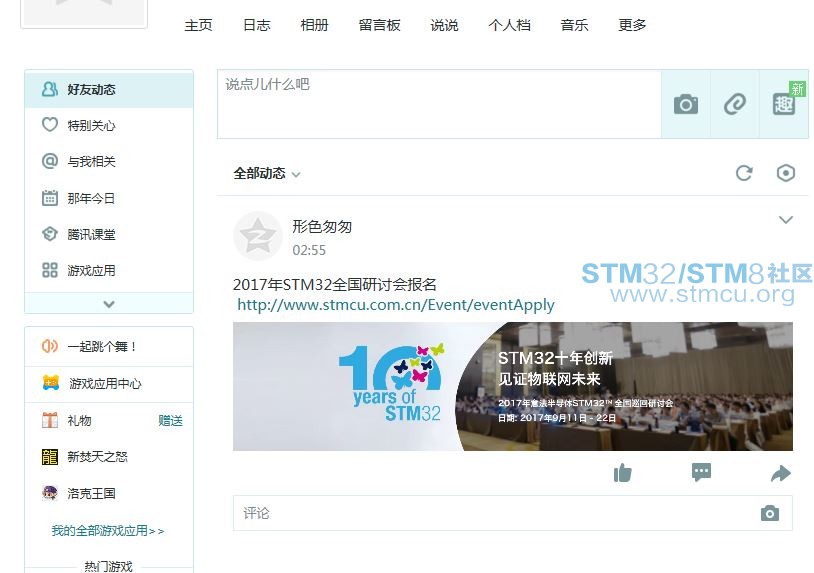Expand the 全部动态 feed filter dropdown
Image resolution: width=814 pixels, height=573 pixels.
coord(267,174)
